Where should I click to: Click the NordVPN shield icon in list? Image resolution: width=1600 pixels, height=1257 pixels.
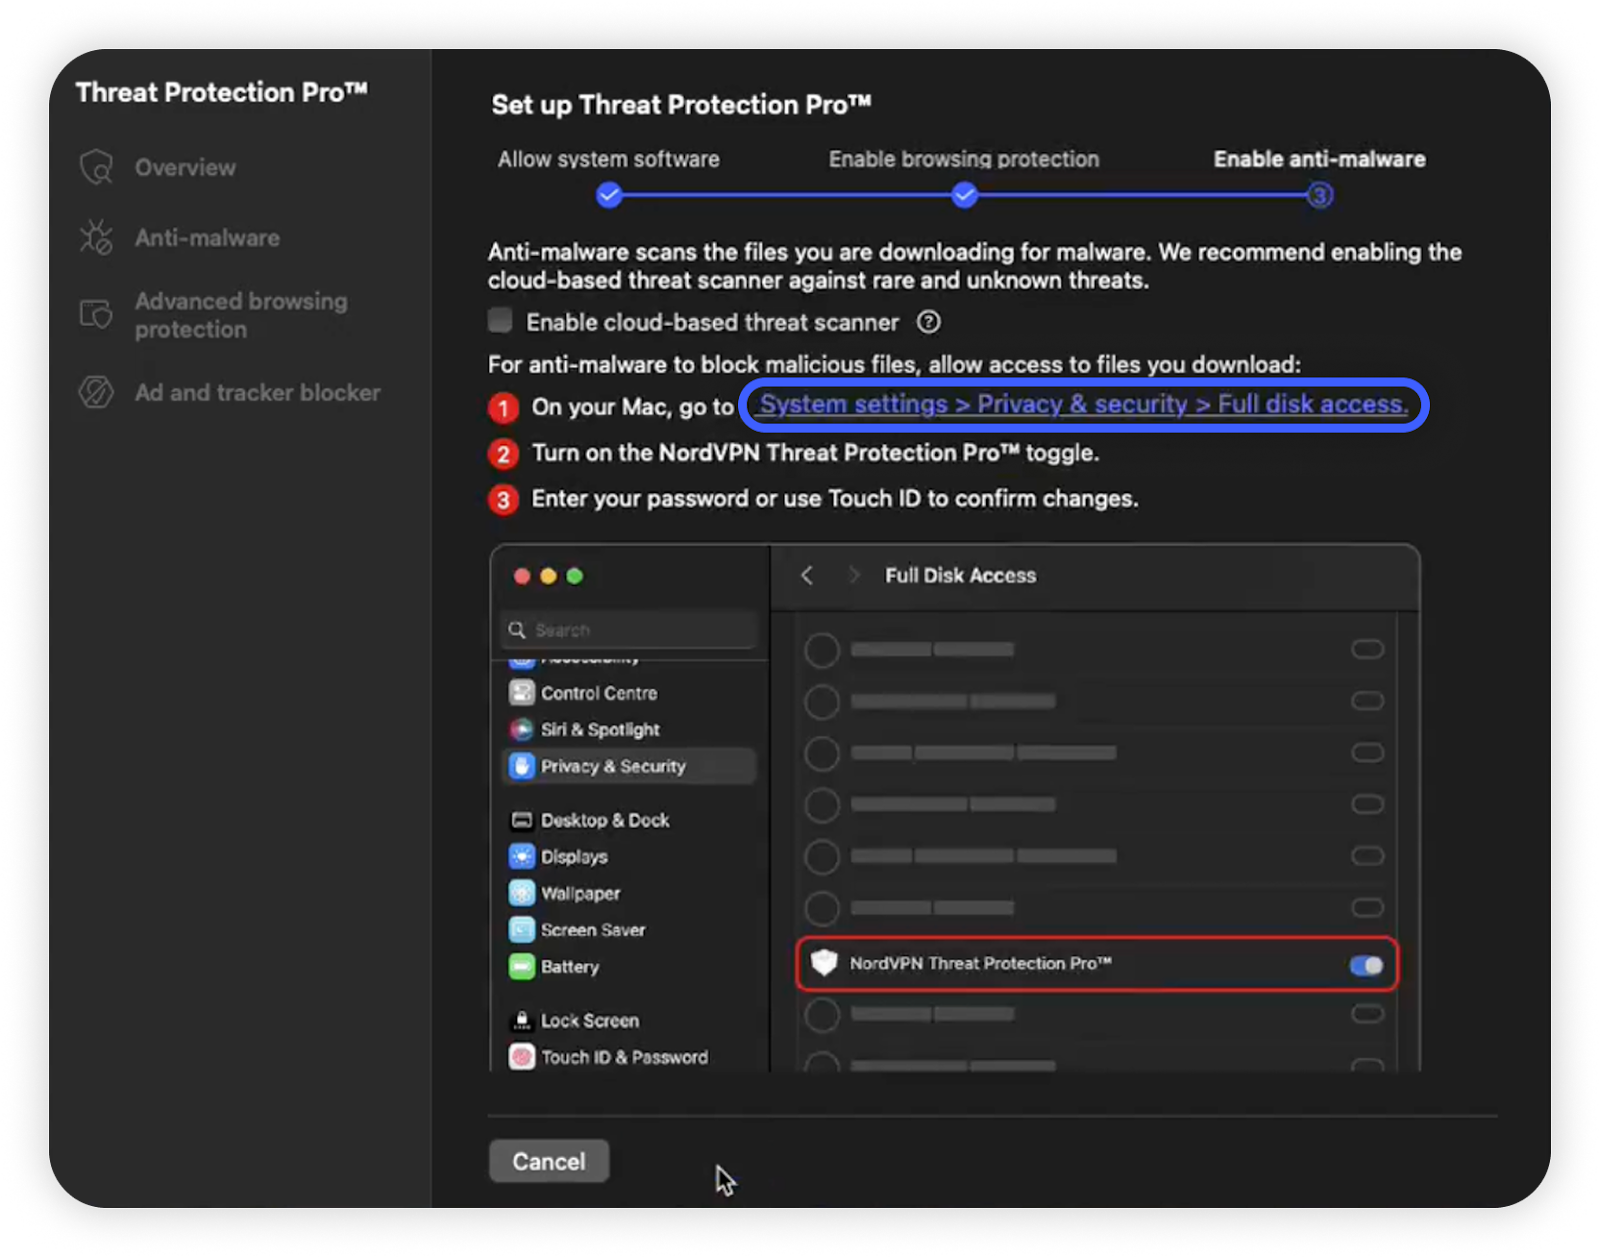[x=823, y=963]
